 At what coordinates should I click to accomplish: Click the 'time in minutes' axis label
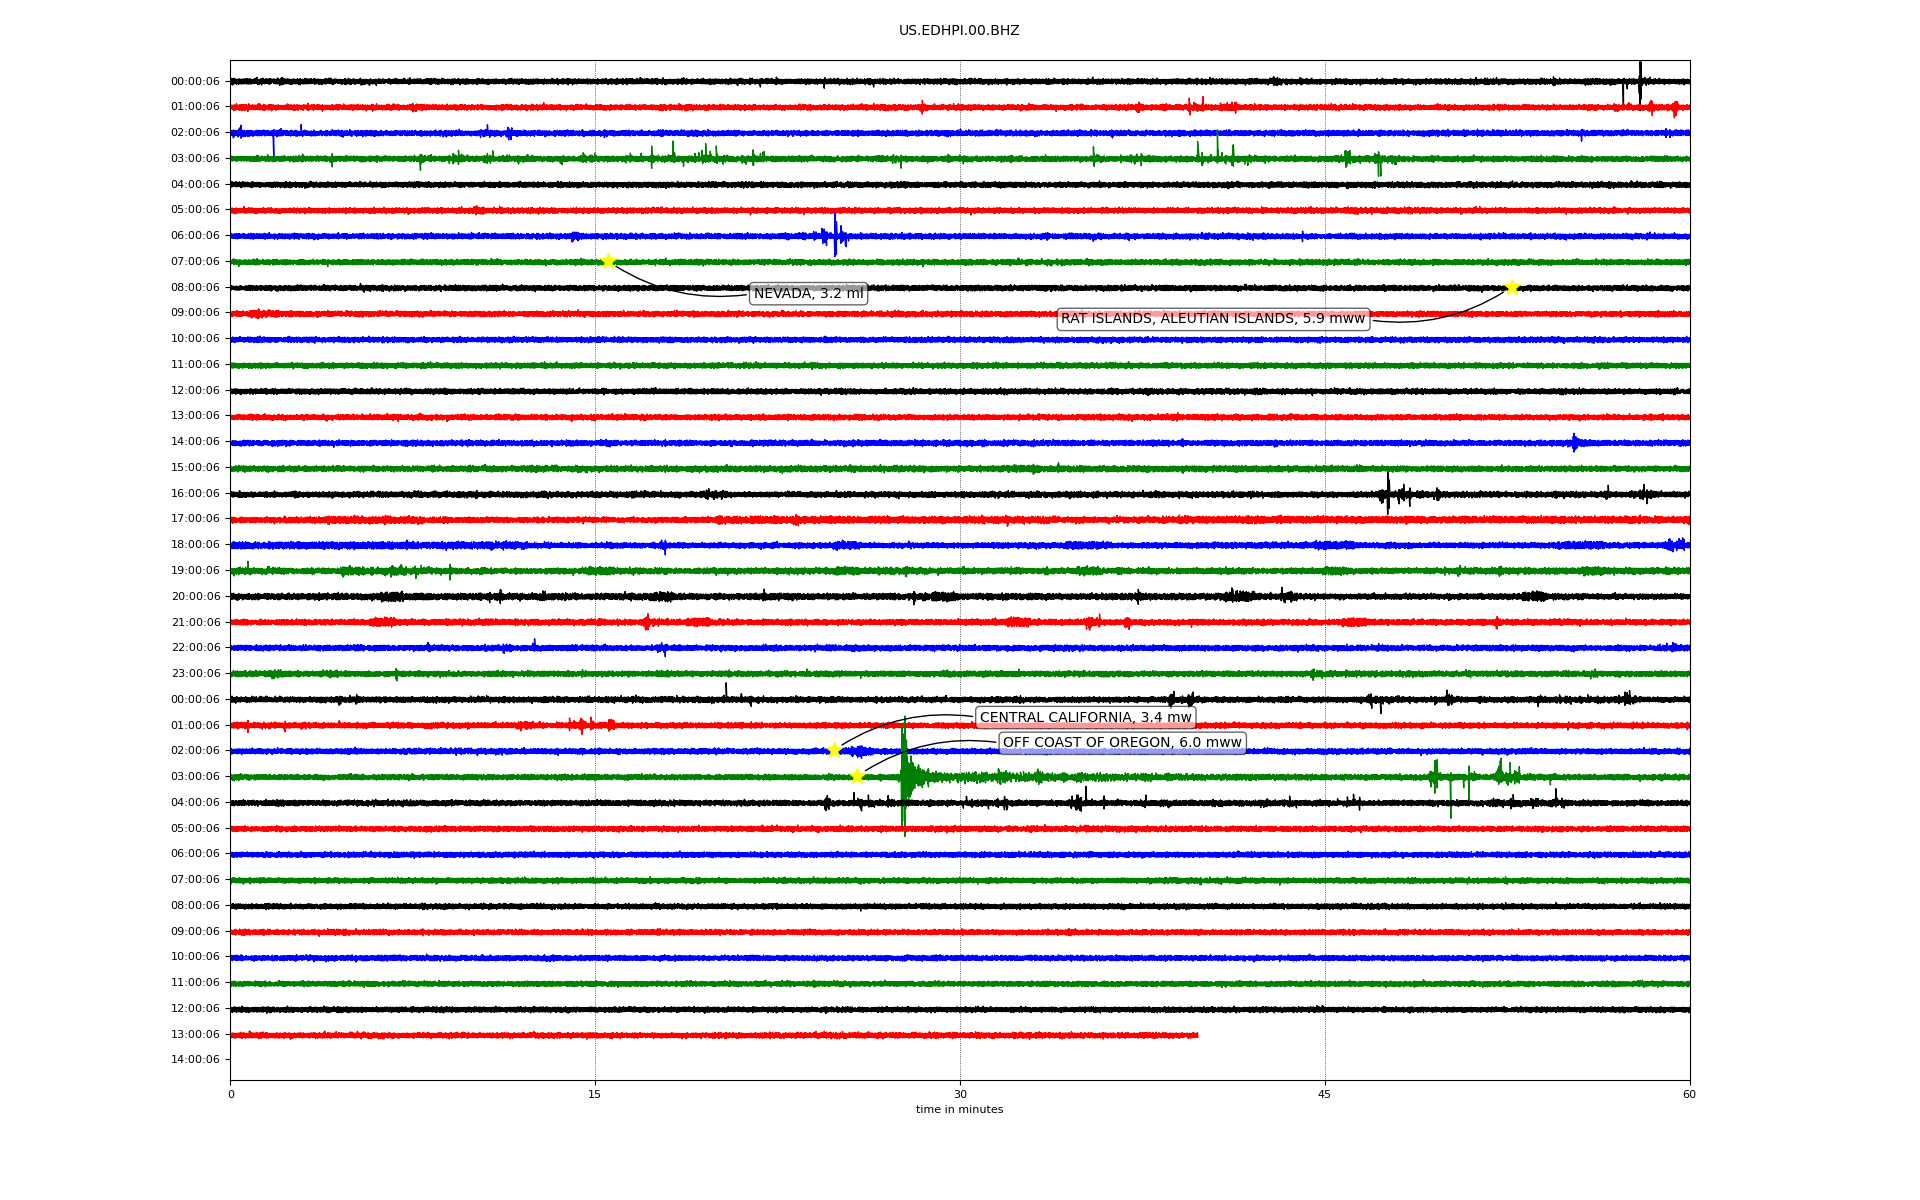[x=959, y=1110]
